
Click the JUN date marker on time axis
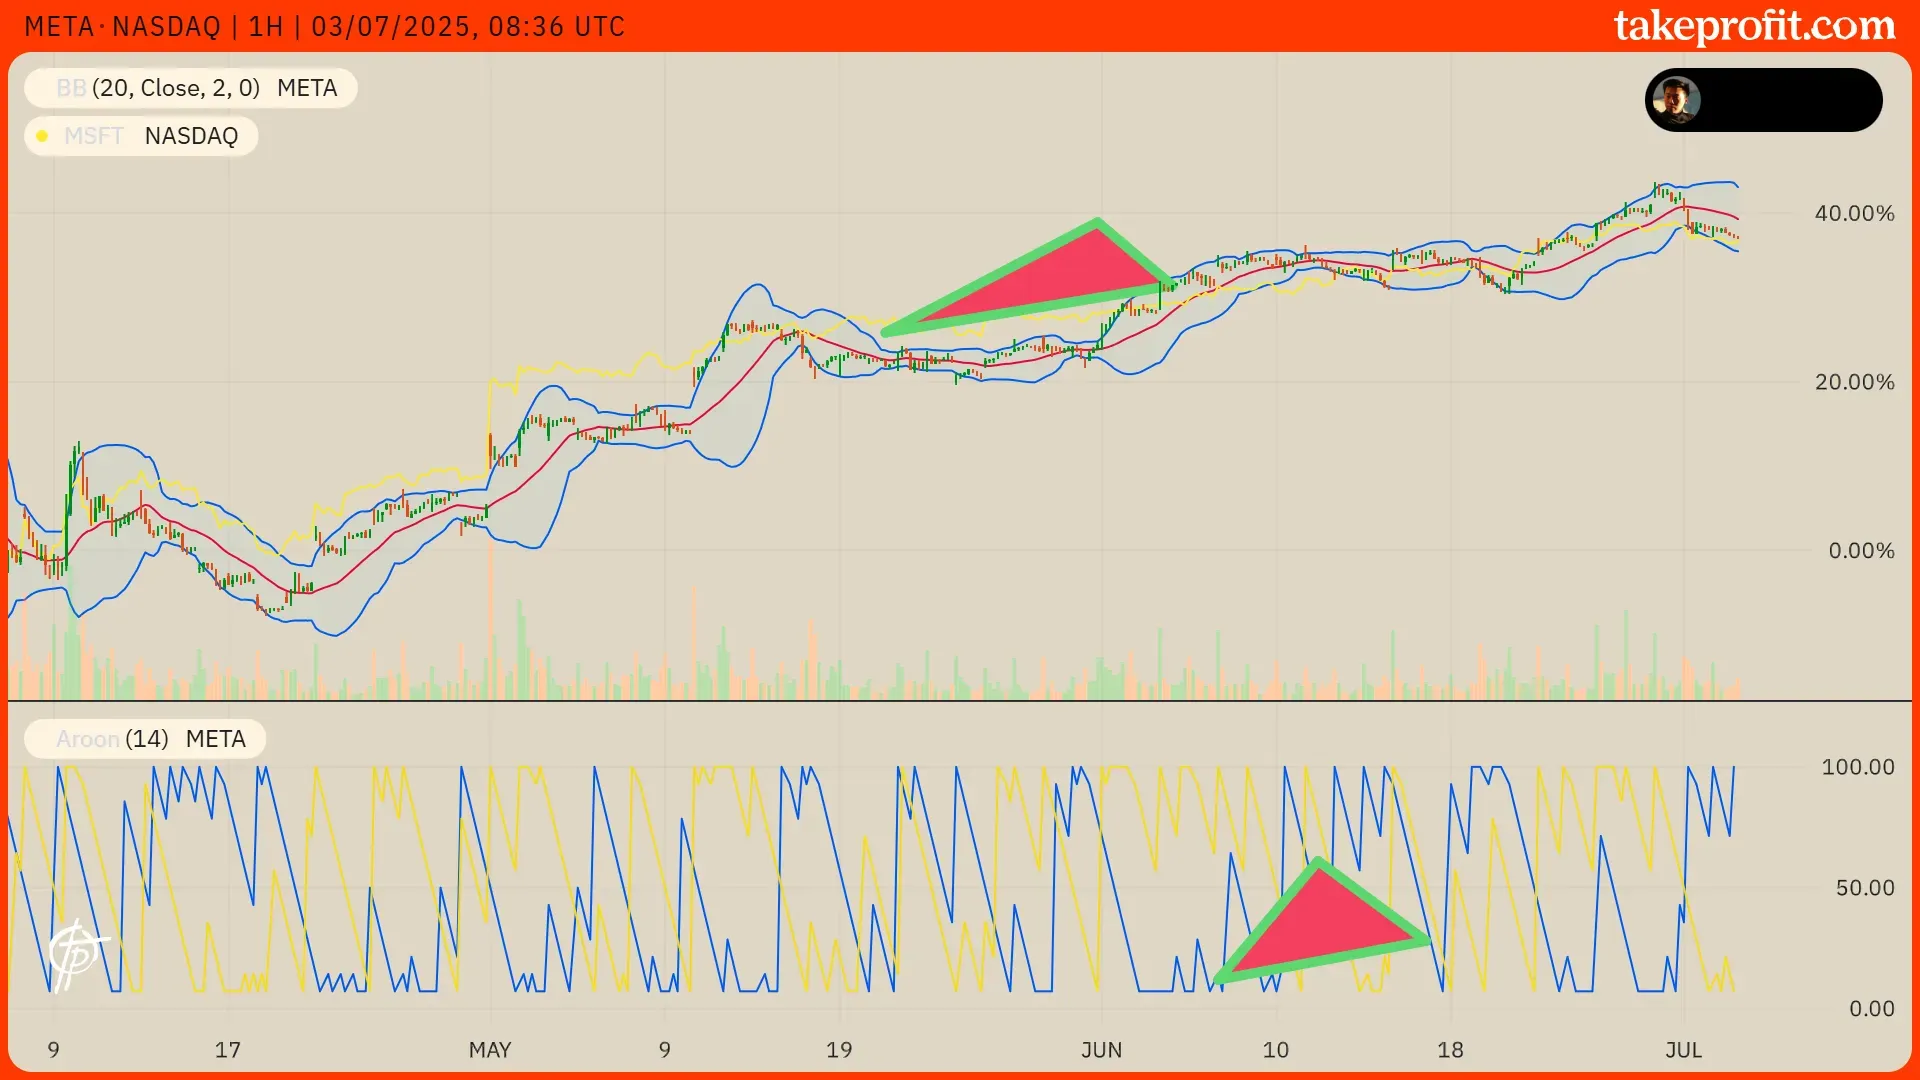[x=1101, y=1050]
